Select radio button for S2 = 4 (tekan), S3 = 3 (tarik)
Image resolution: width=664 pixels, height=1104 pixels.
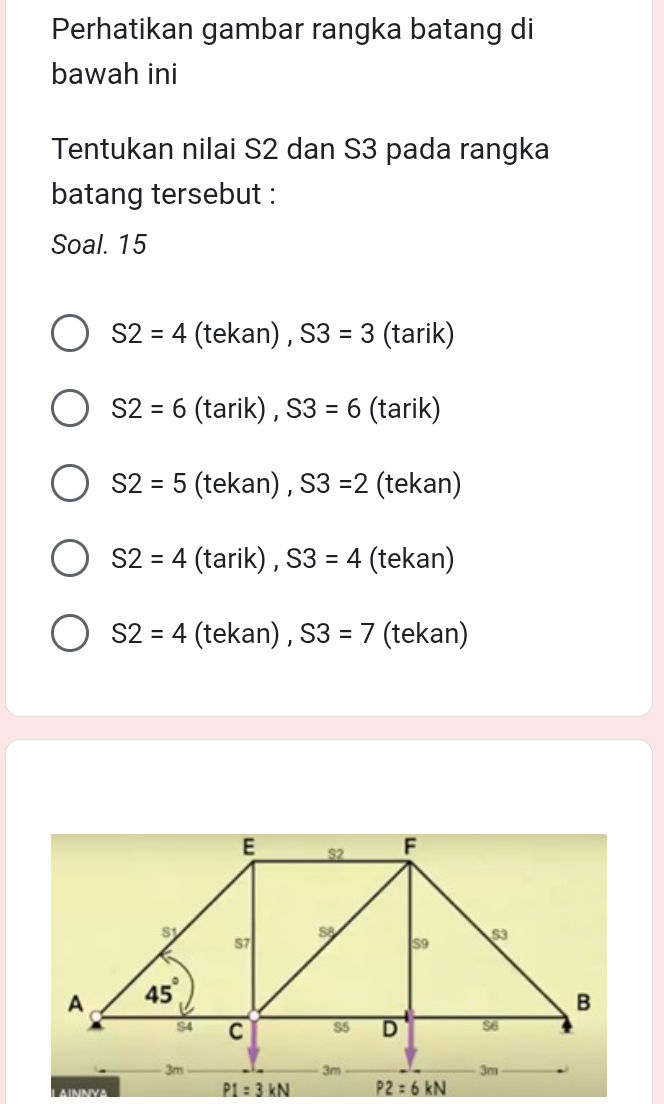[x=69, y=333]
